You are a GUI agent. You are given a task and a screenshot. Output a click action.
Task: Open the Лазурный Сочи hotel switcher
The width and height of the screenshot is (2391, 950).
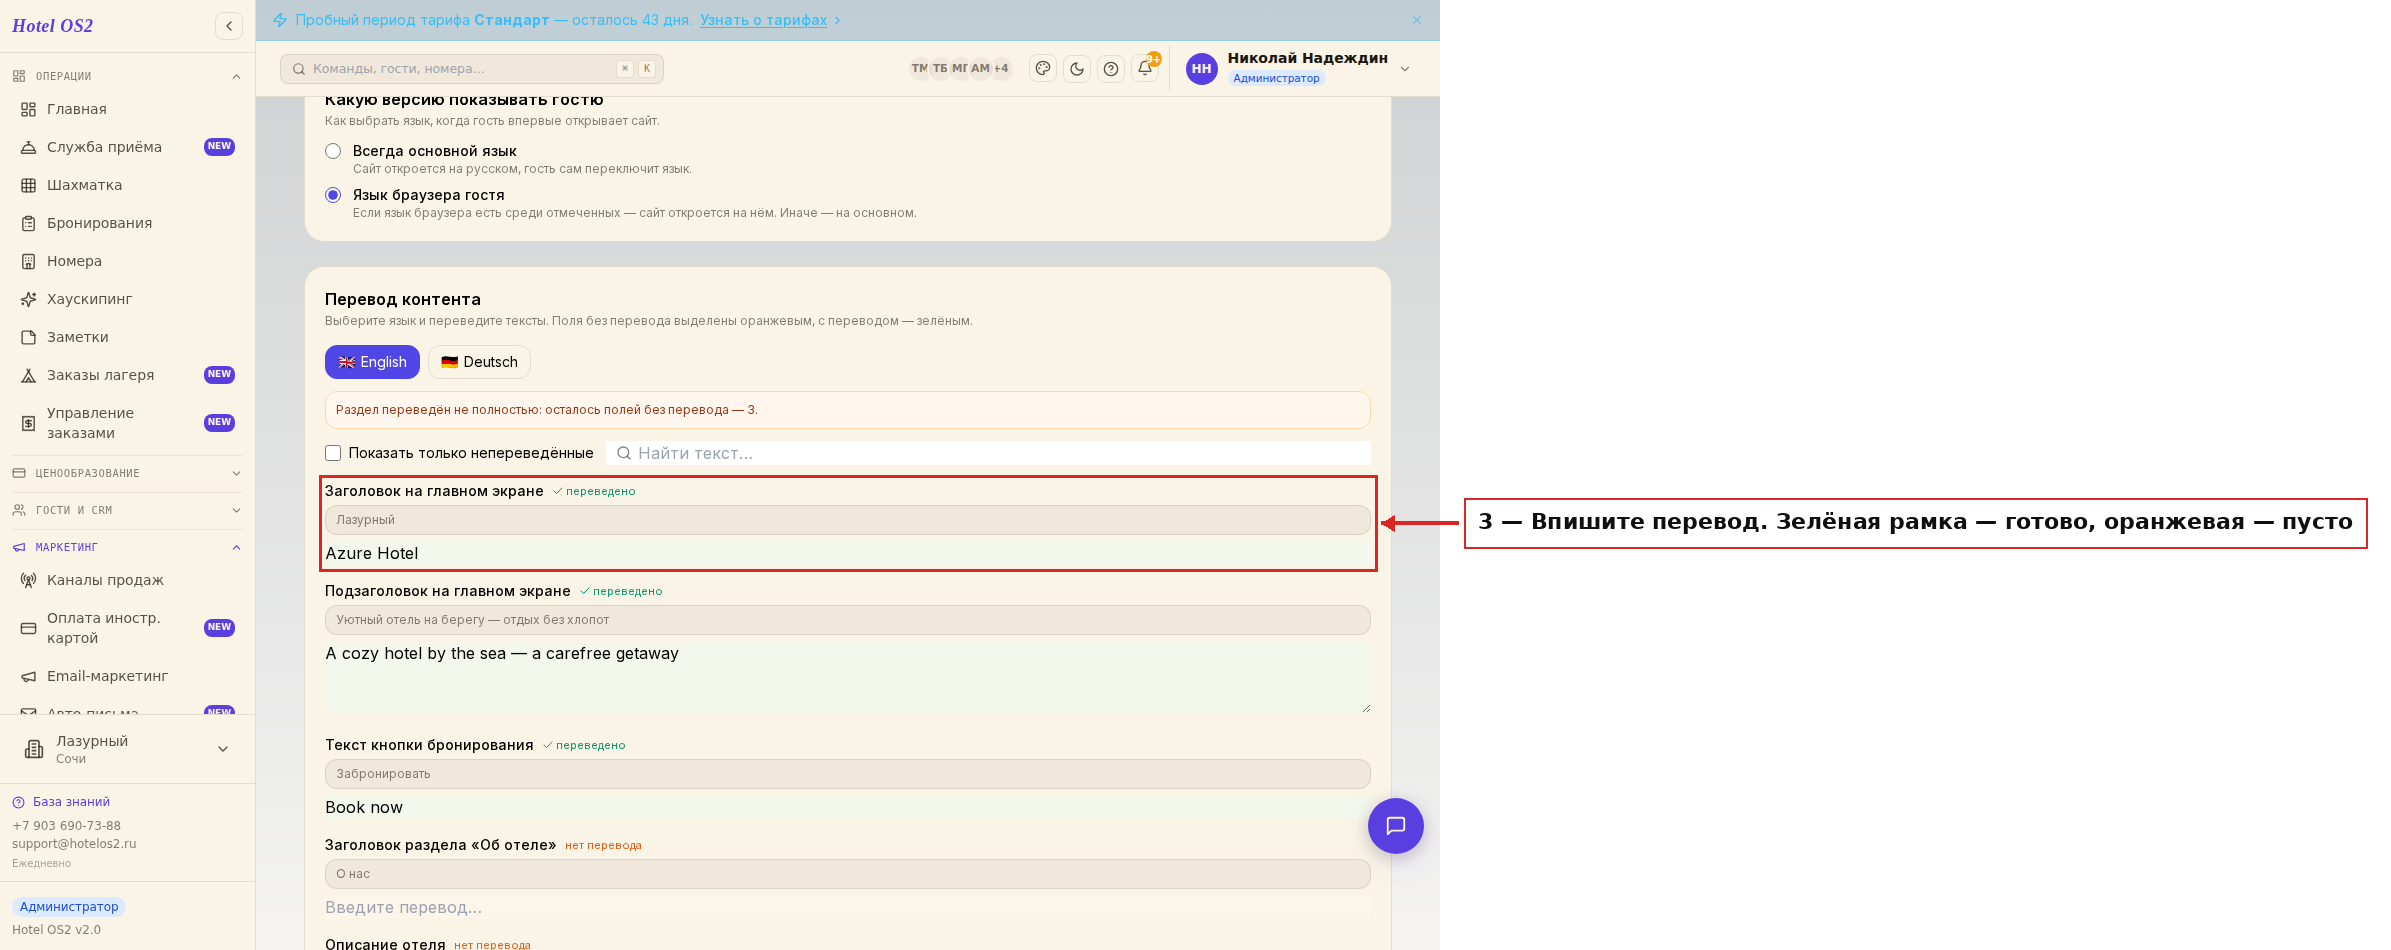pos(127,749)
